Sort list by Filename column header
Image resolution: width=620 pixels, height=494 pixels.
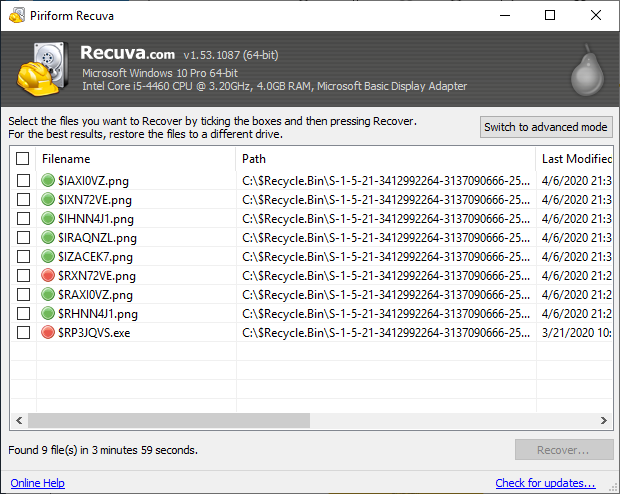pyautogui.click(x=136, y=159)
